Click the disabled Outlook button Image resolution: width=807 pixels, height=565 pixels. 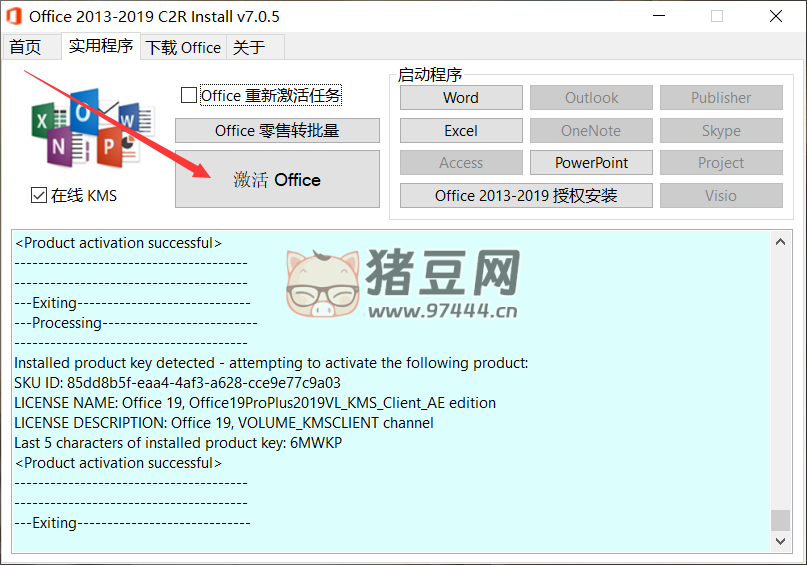coord(591,98)
